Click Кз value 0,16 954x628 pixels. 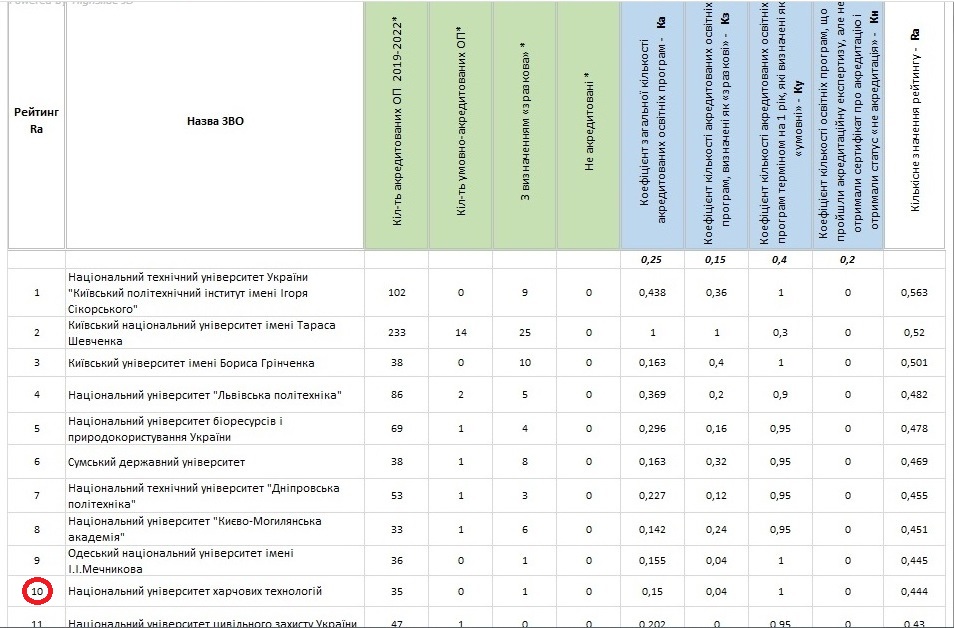tap(716, 428)
